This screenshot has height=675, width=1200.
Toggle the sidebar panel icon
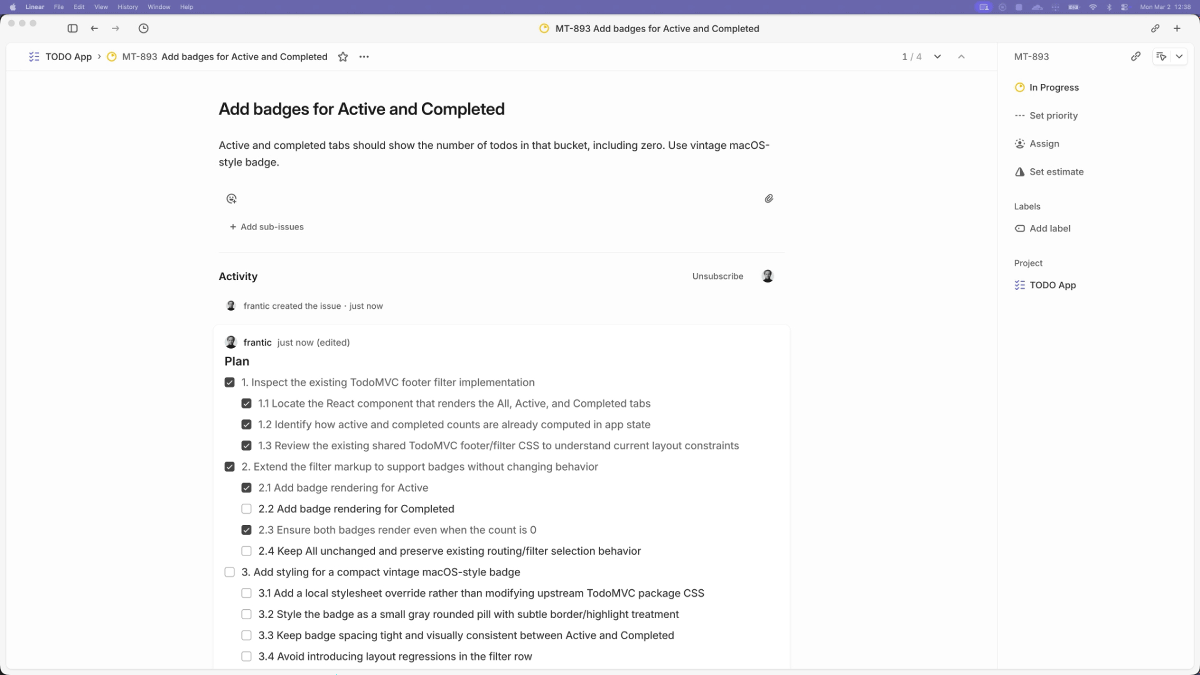72,29
